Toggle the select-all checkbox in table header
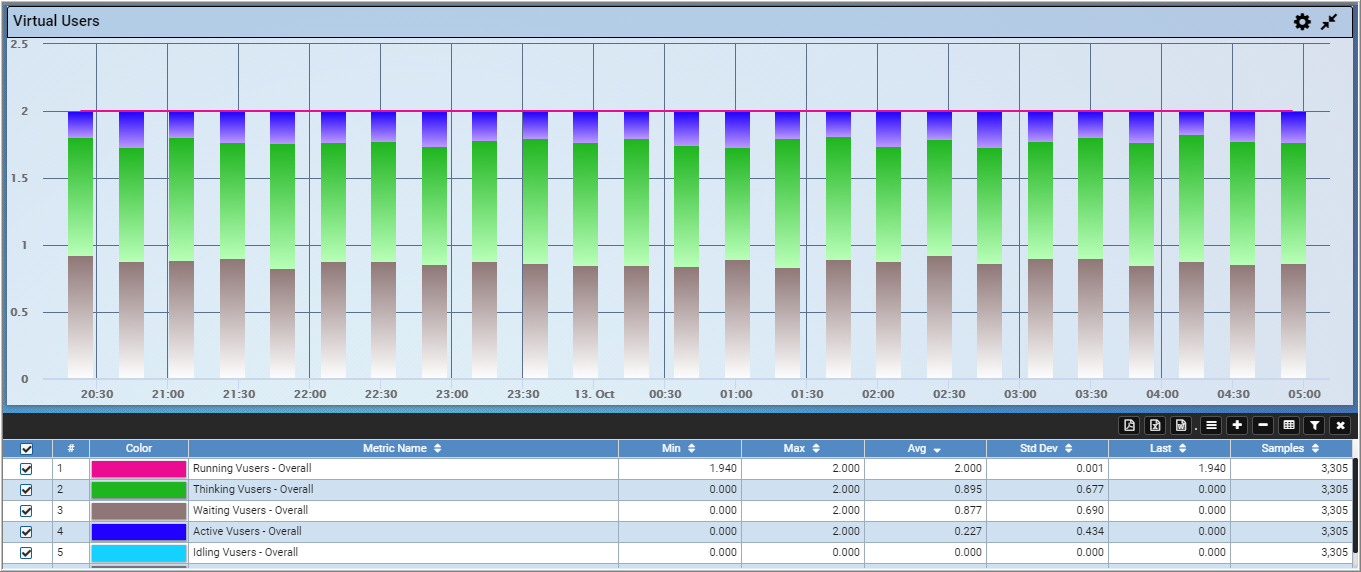This screenshot has height=572, width=1361. [27, 448]
